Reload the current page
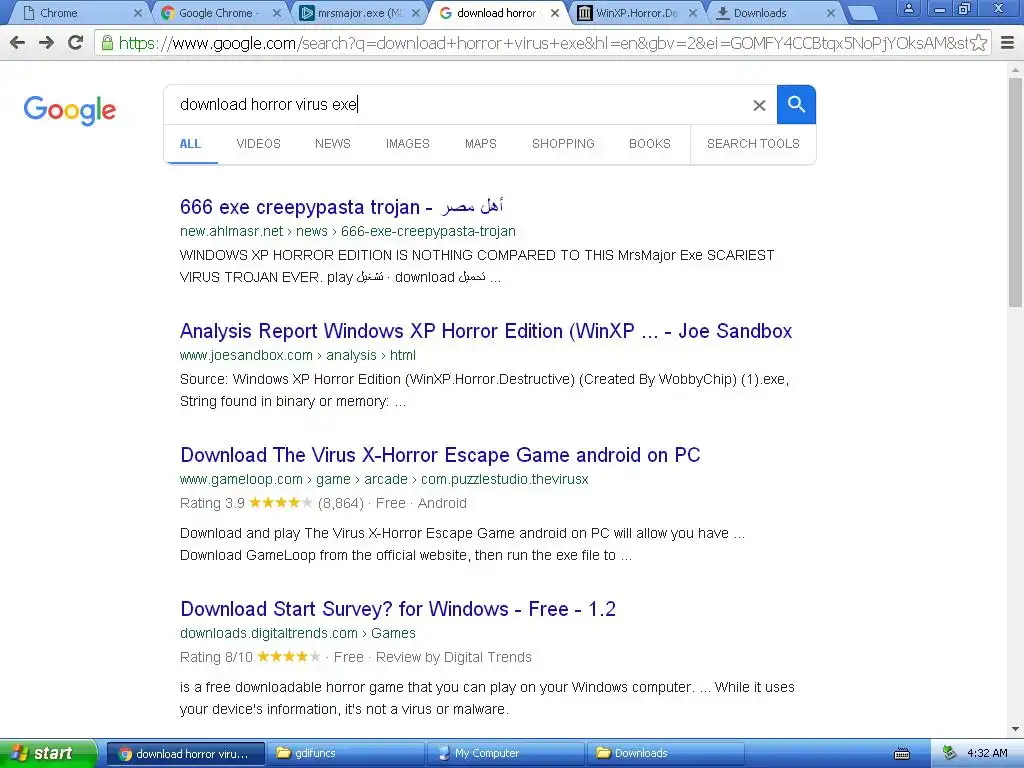Image resolution: width=1024 pixels, height=768 pixels. pyautogui.click(x=76, y=43)
